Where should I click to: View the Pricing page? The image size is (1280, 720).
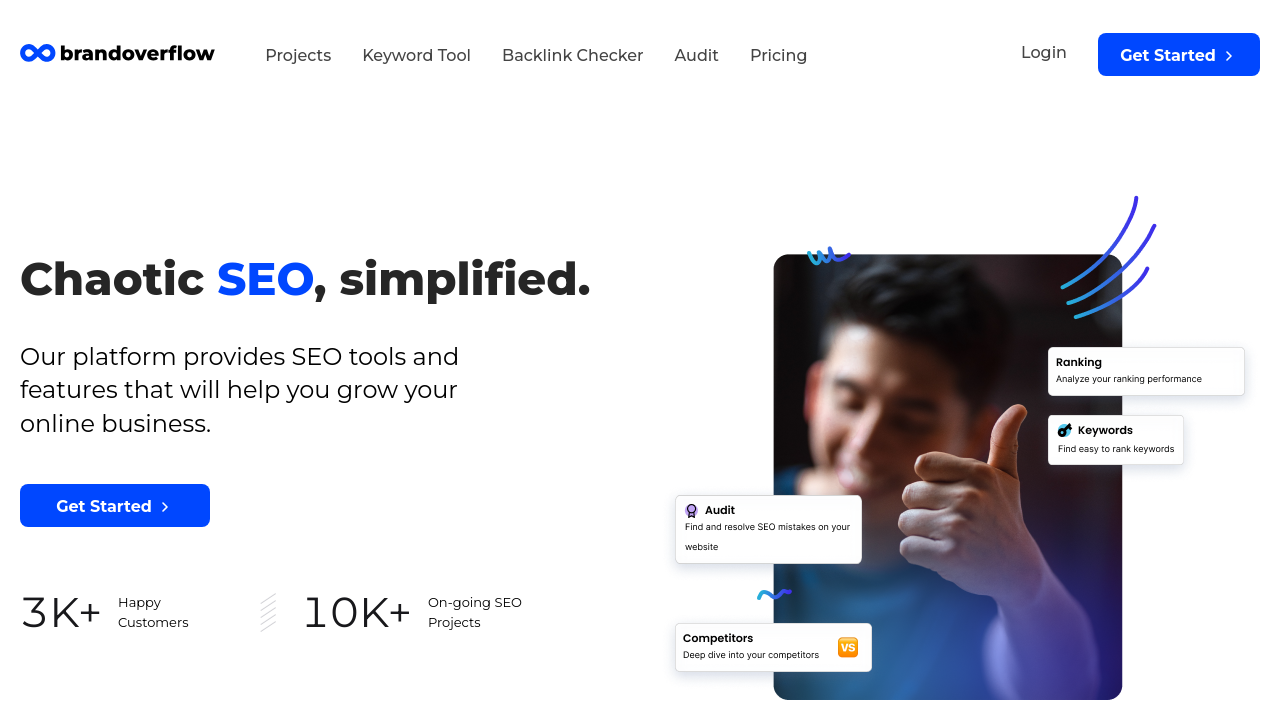pyautogui.click(x=778, y=55)
